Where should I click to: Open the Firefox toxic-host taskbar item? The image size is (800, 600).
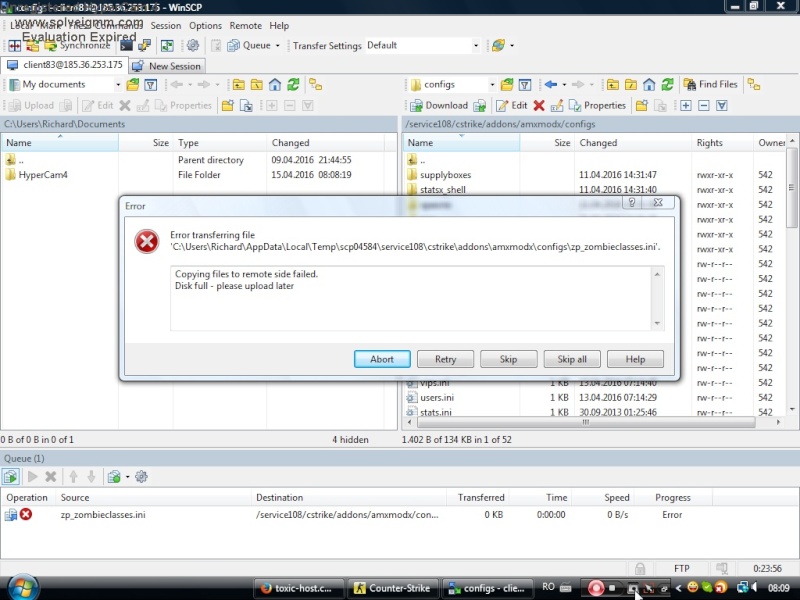tap(298, 588)
